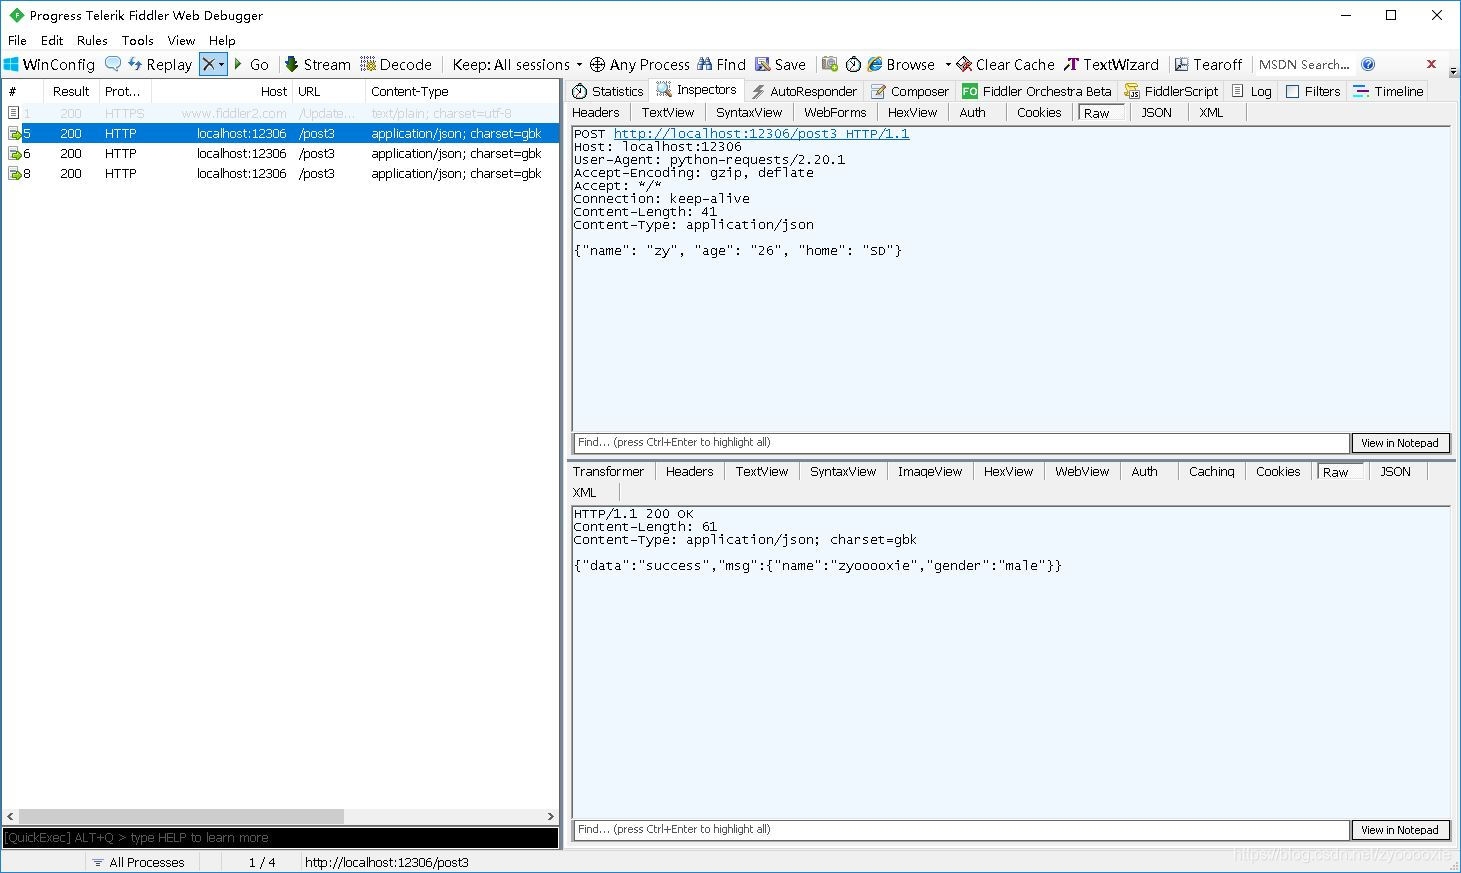The height and width of the screenshot is (873, 1461).
Task: Sort by Content-Type column header
Action: tap(460, 91)
